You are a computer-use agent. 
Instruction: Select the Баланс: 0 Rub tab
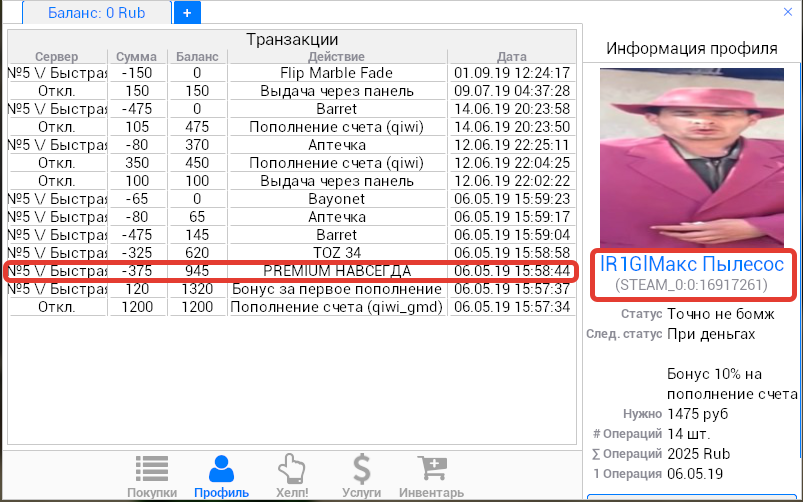[x=96, y=13]
